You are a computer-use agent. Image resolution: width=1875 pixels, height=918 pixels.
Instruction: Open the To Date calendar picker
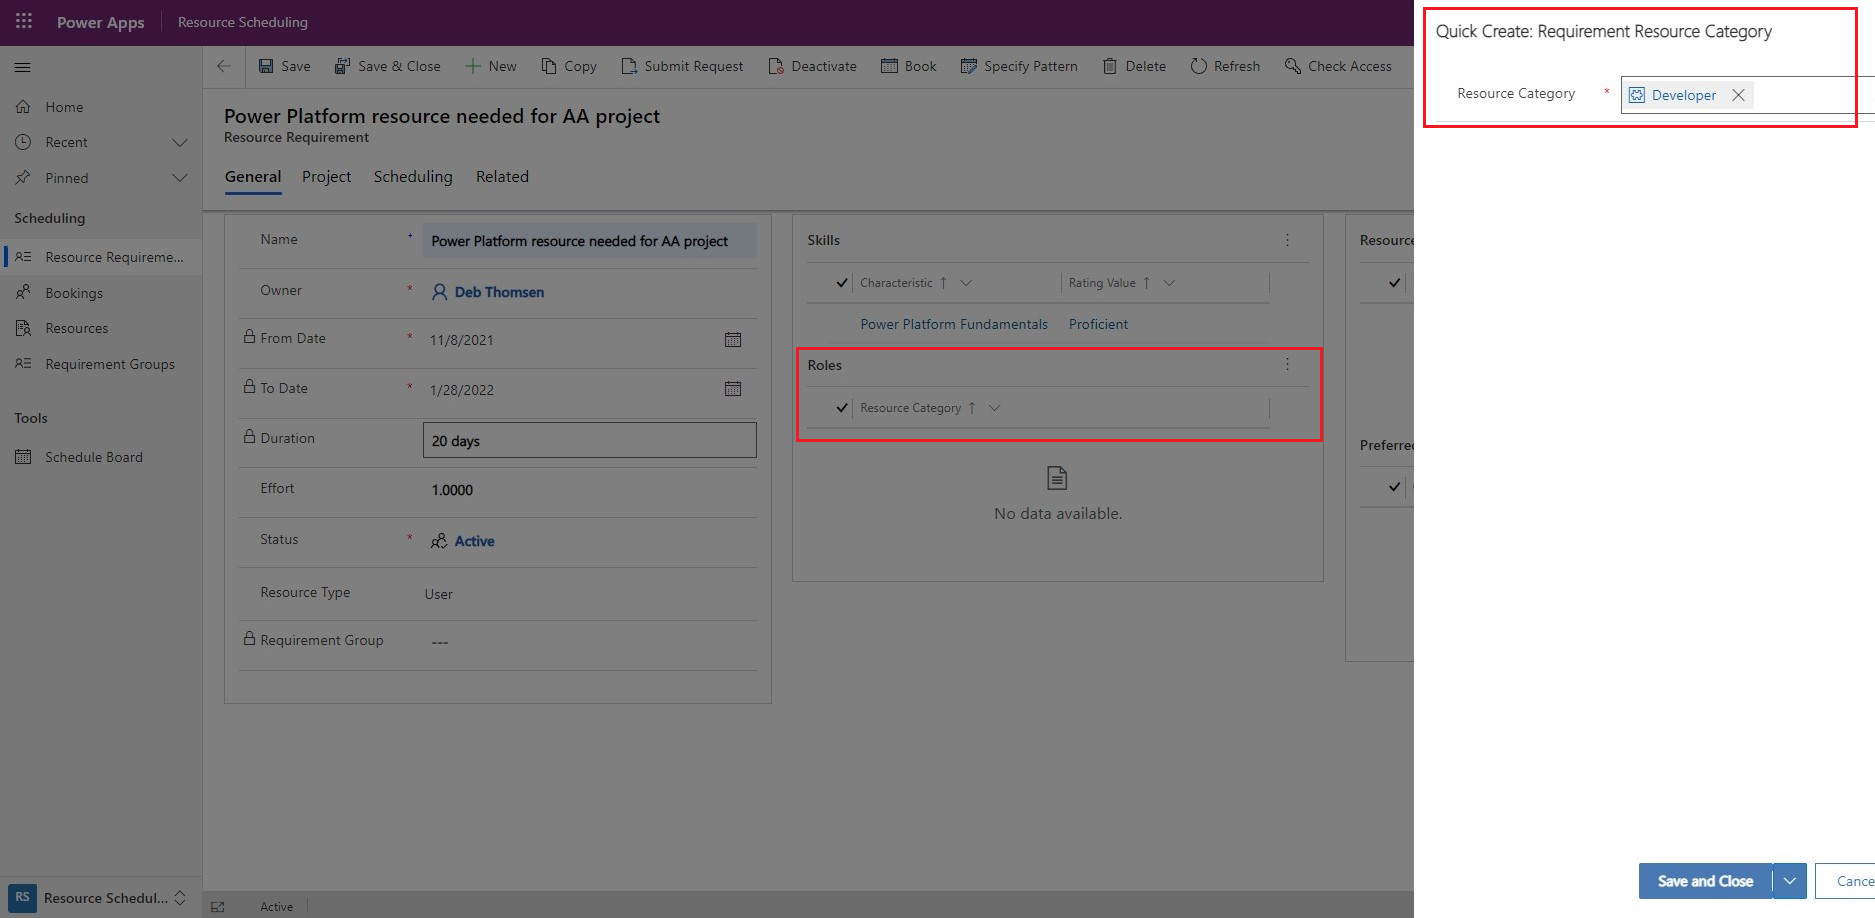[x=733, y=389]
